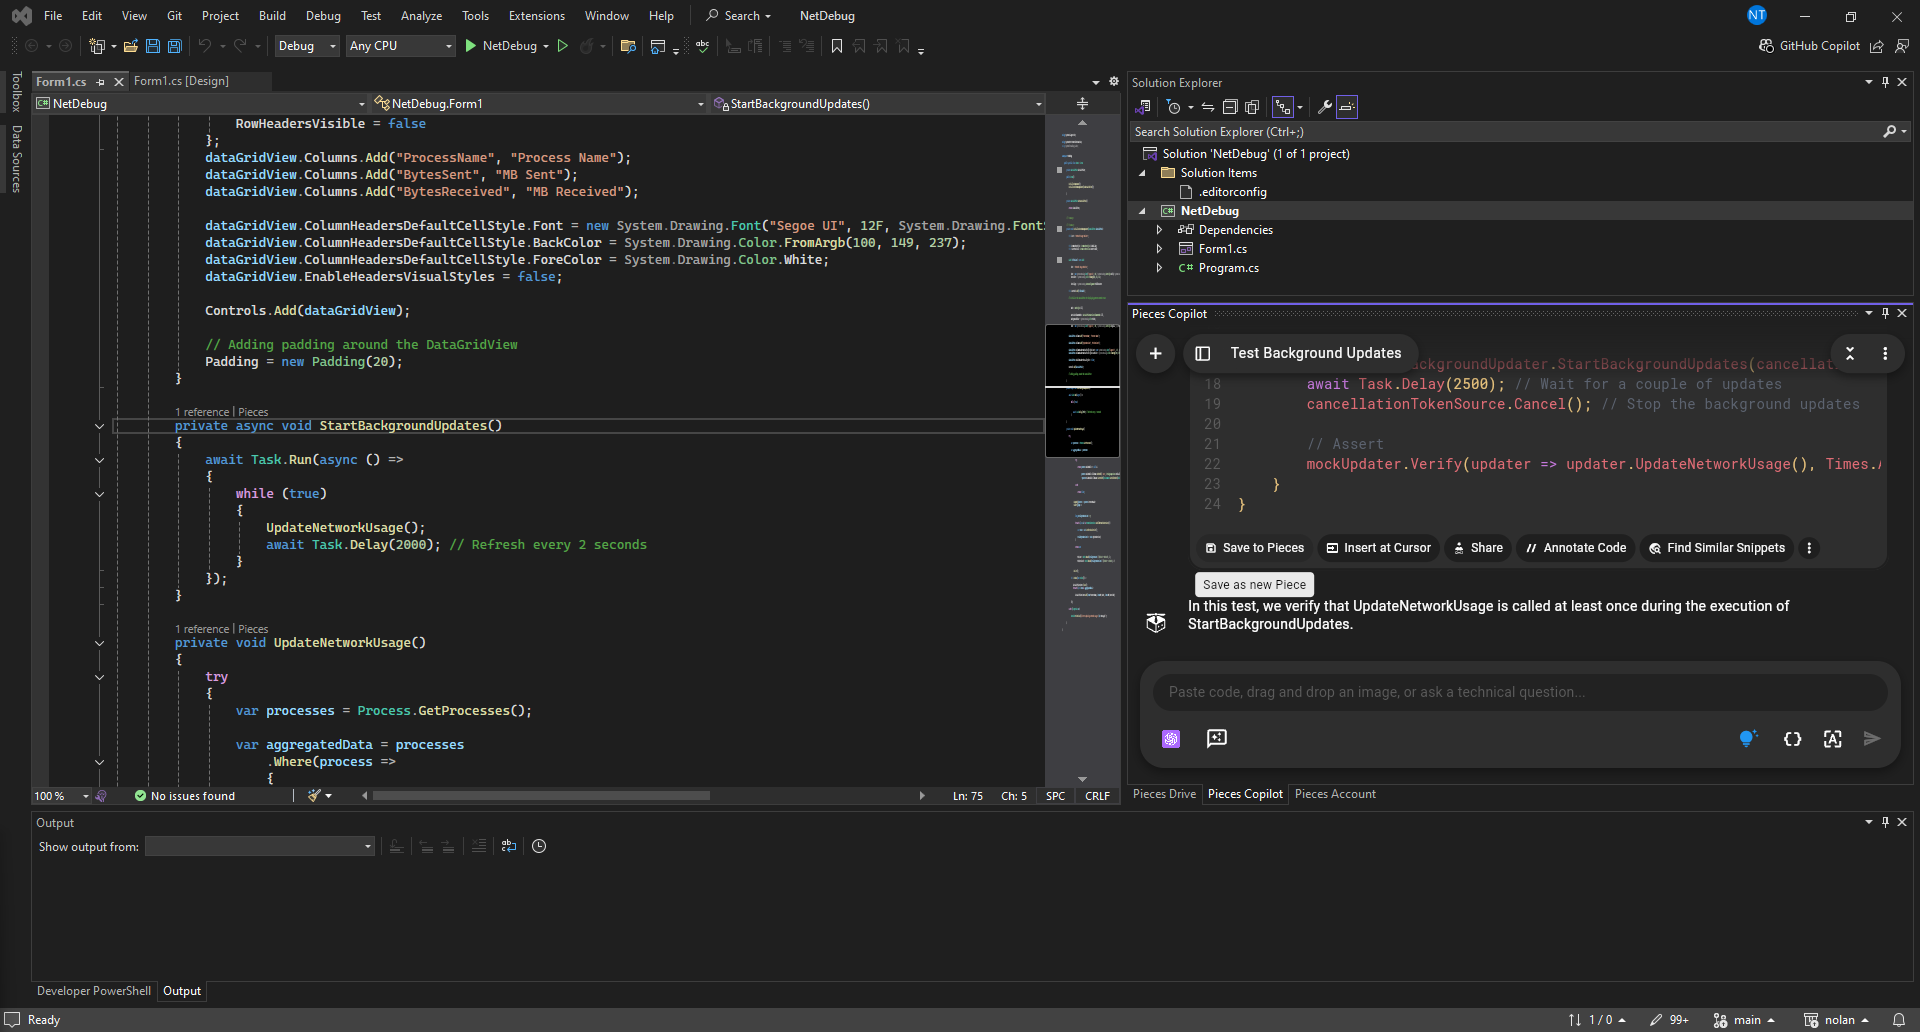Click the wrench Properties icon in Solution Explorer

click(1324, 107)
